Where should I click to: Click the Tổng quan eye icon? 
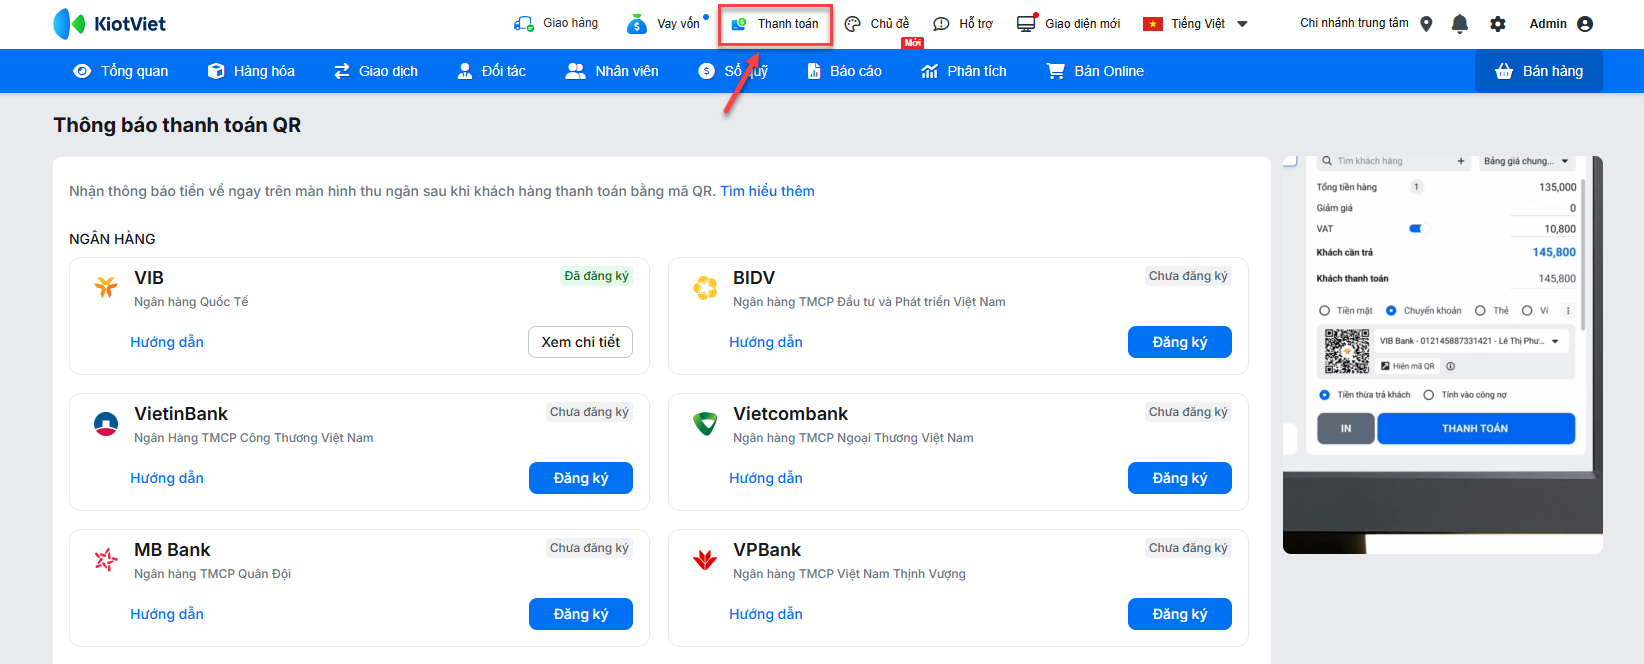click(82, 71)
